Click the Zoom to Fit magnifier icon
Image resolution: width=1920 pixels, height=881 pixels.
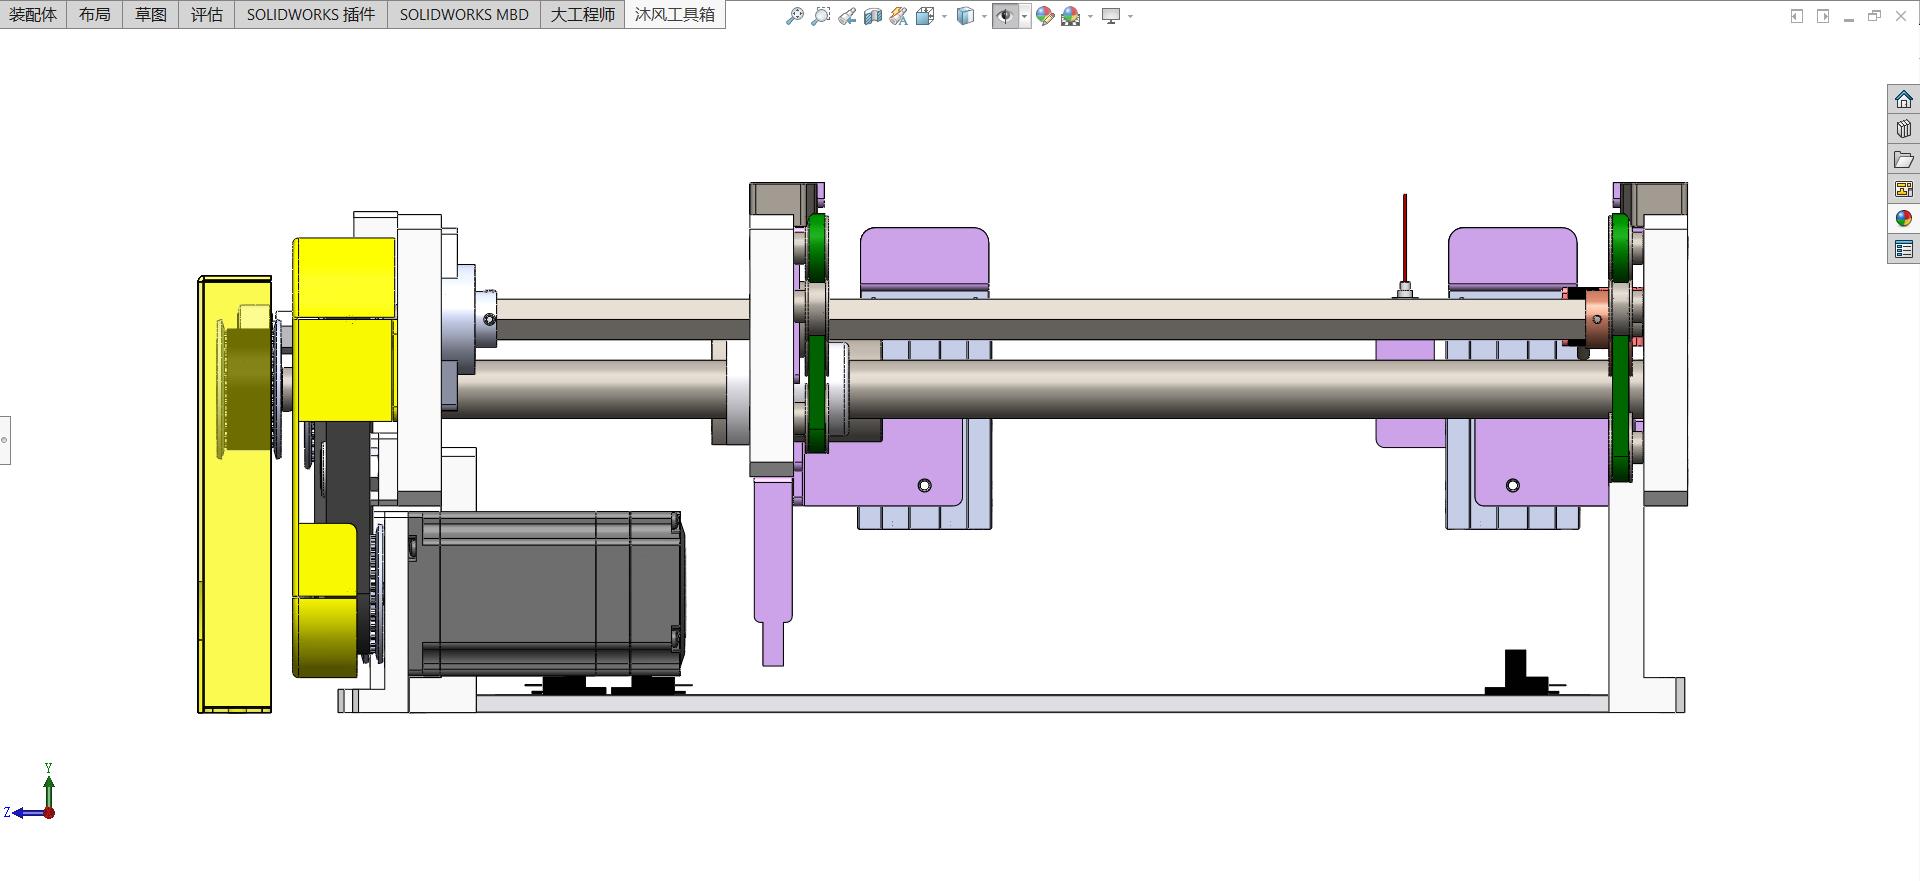(x=795, y=16)
